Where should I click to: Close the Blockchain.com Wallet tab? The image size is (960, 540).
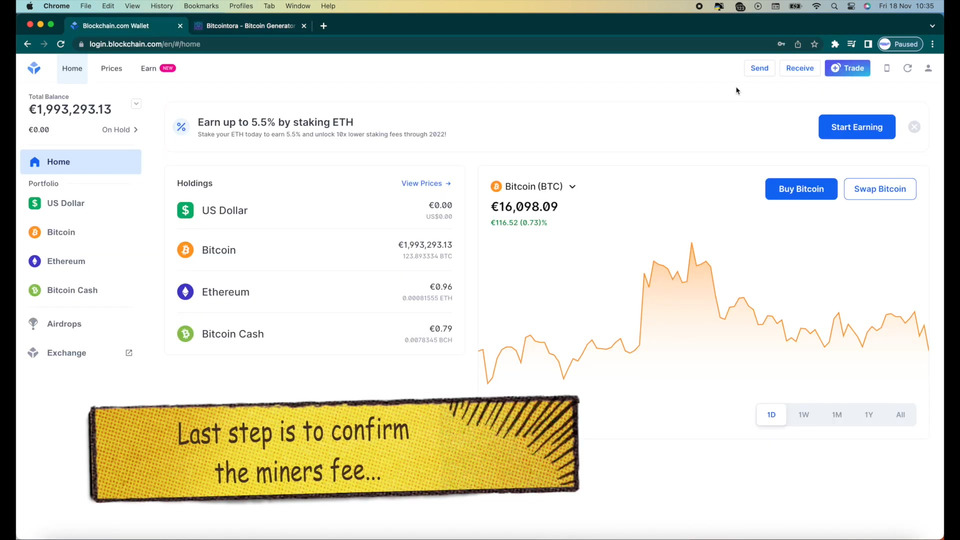180,26
